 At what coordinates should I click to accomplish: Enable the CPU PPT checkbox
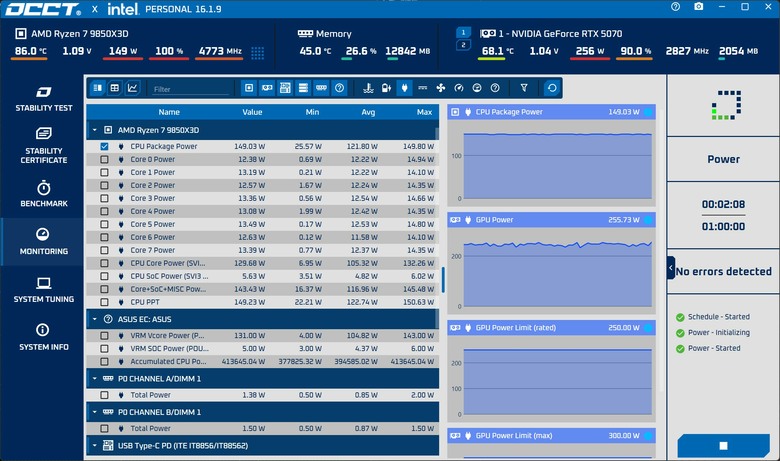point(104,302)
